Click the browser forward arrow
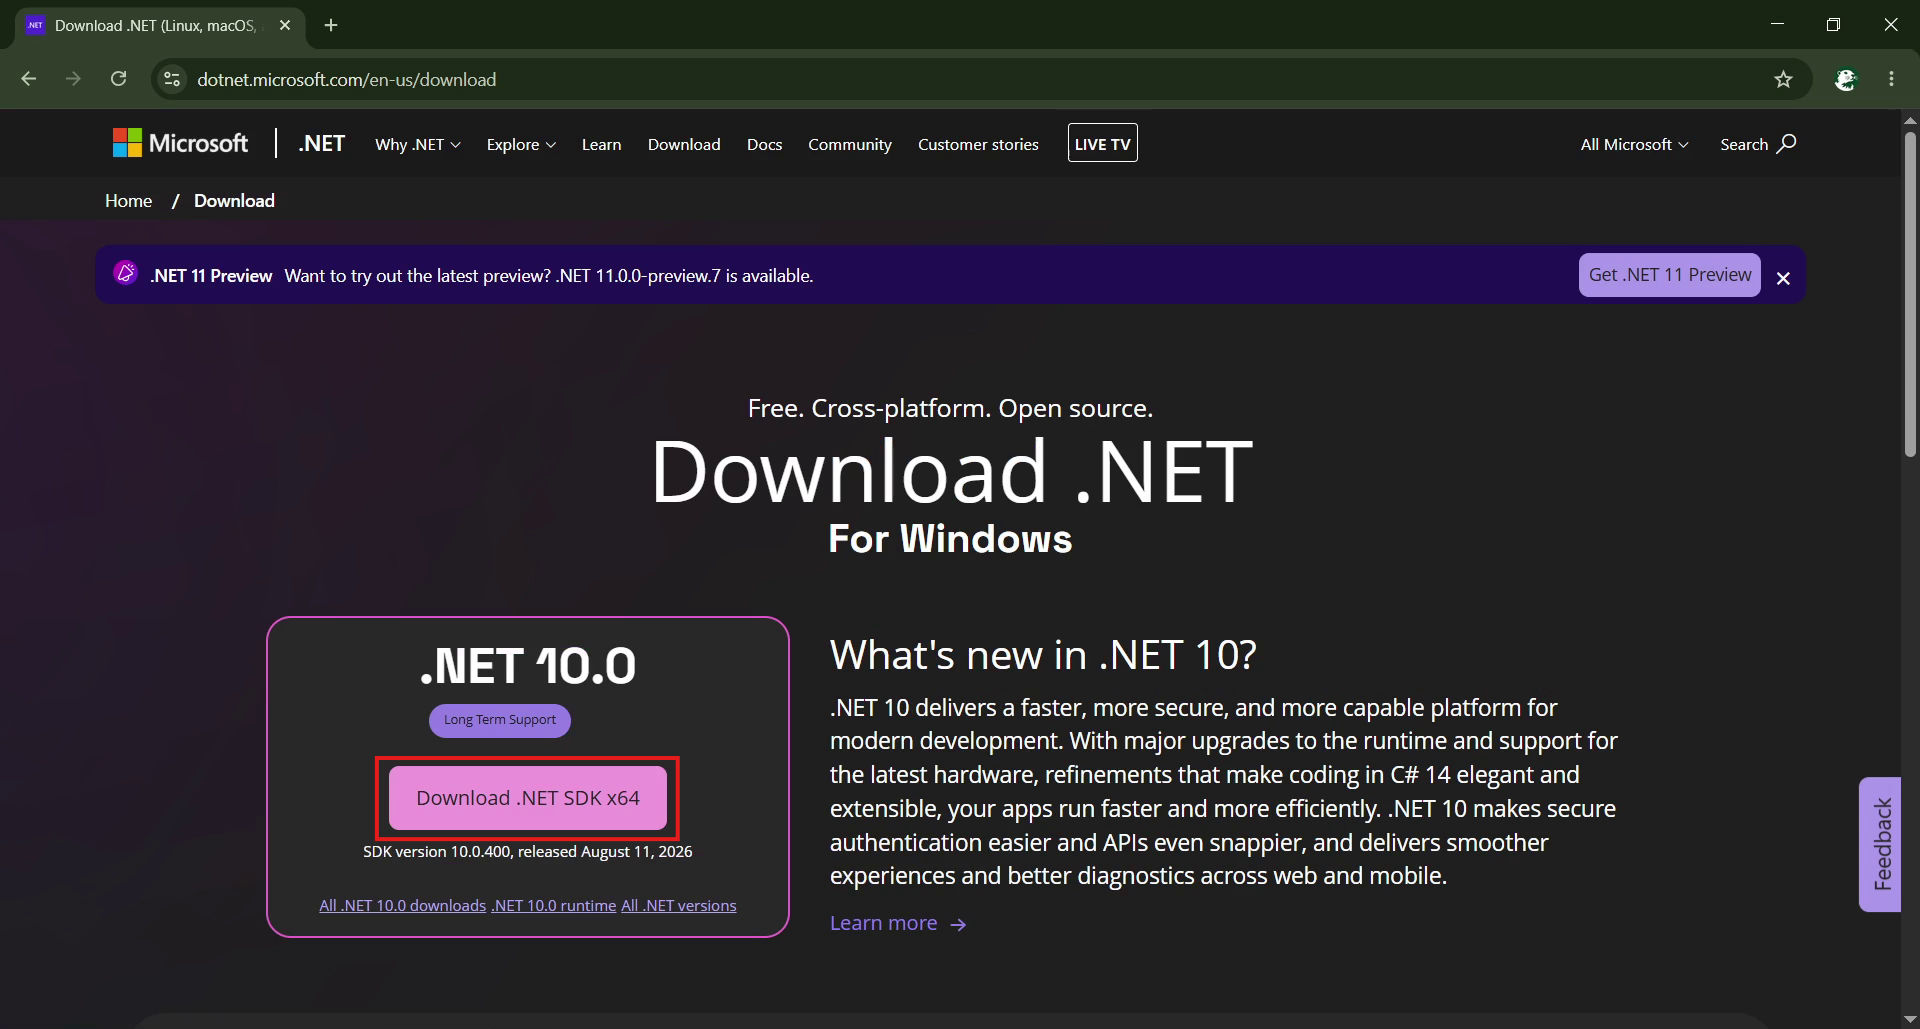The width and height of the screenshot is (1920, 1029). point(73,79)
